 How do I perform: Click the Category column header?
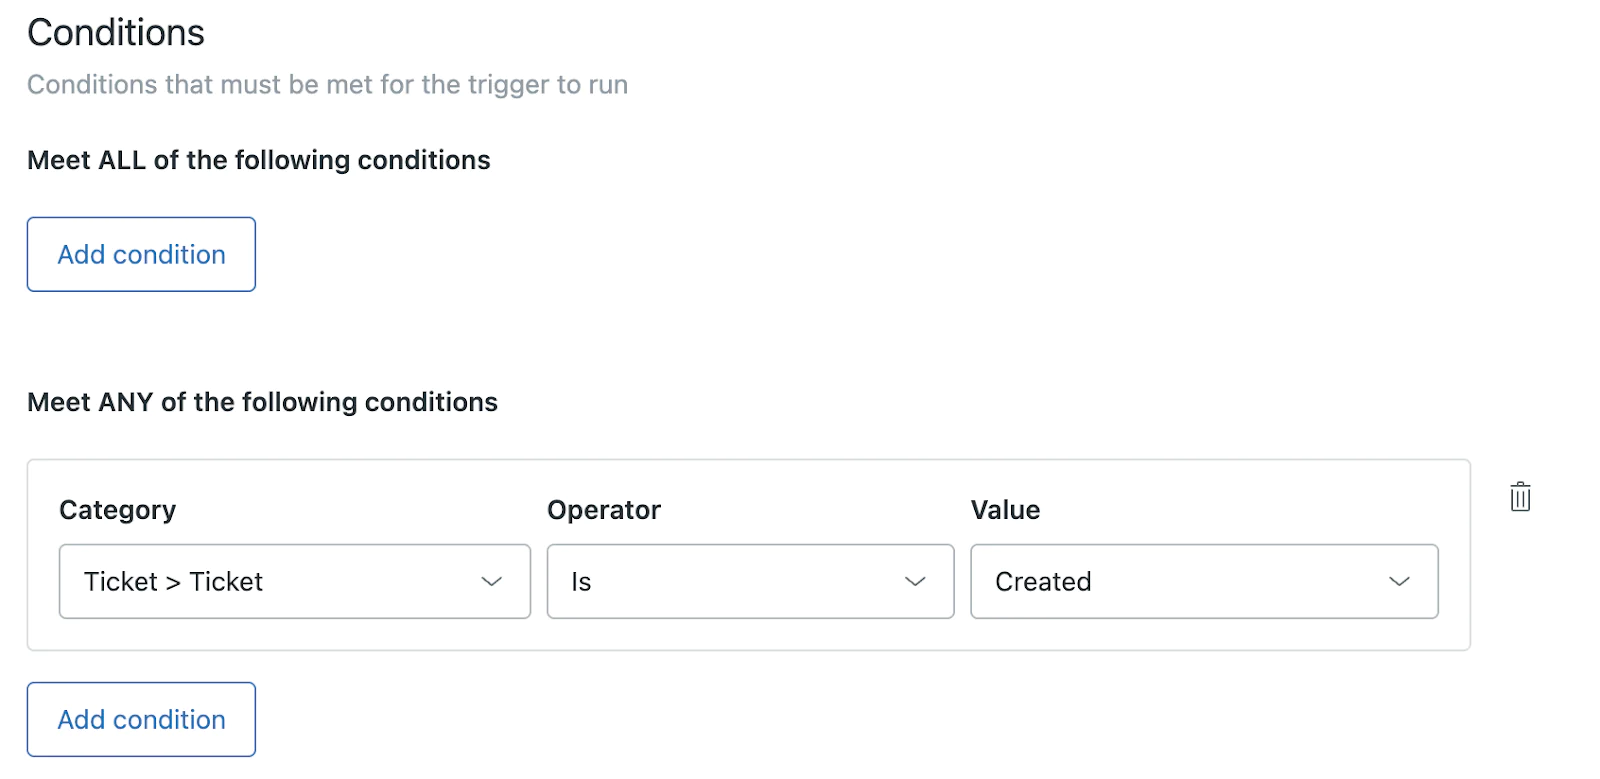(x=117, y=510)
